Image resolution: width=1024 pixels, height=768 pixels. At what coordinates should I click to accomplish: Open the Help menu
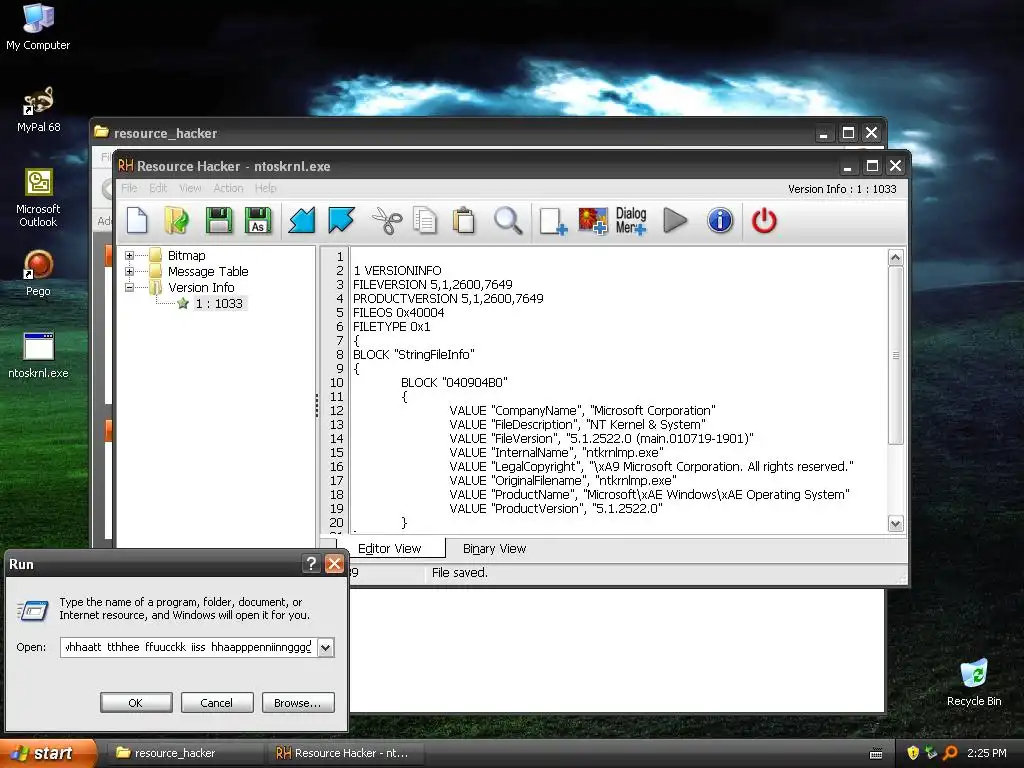[265, 188]
